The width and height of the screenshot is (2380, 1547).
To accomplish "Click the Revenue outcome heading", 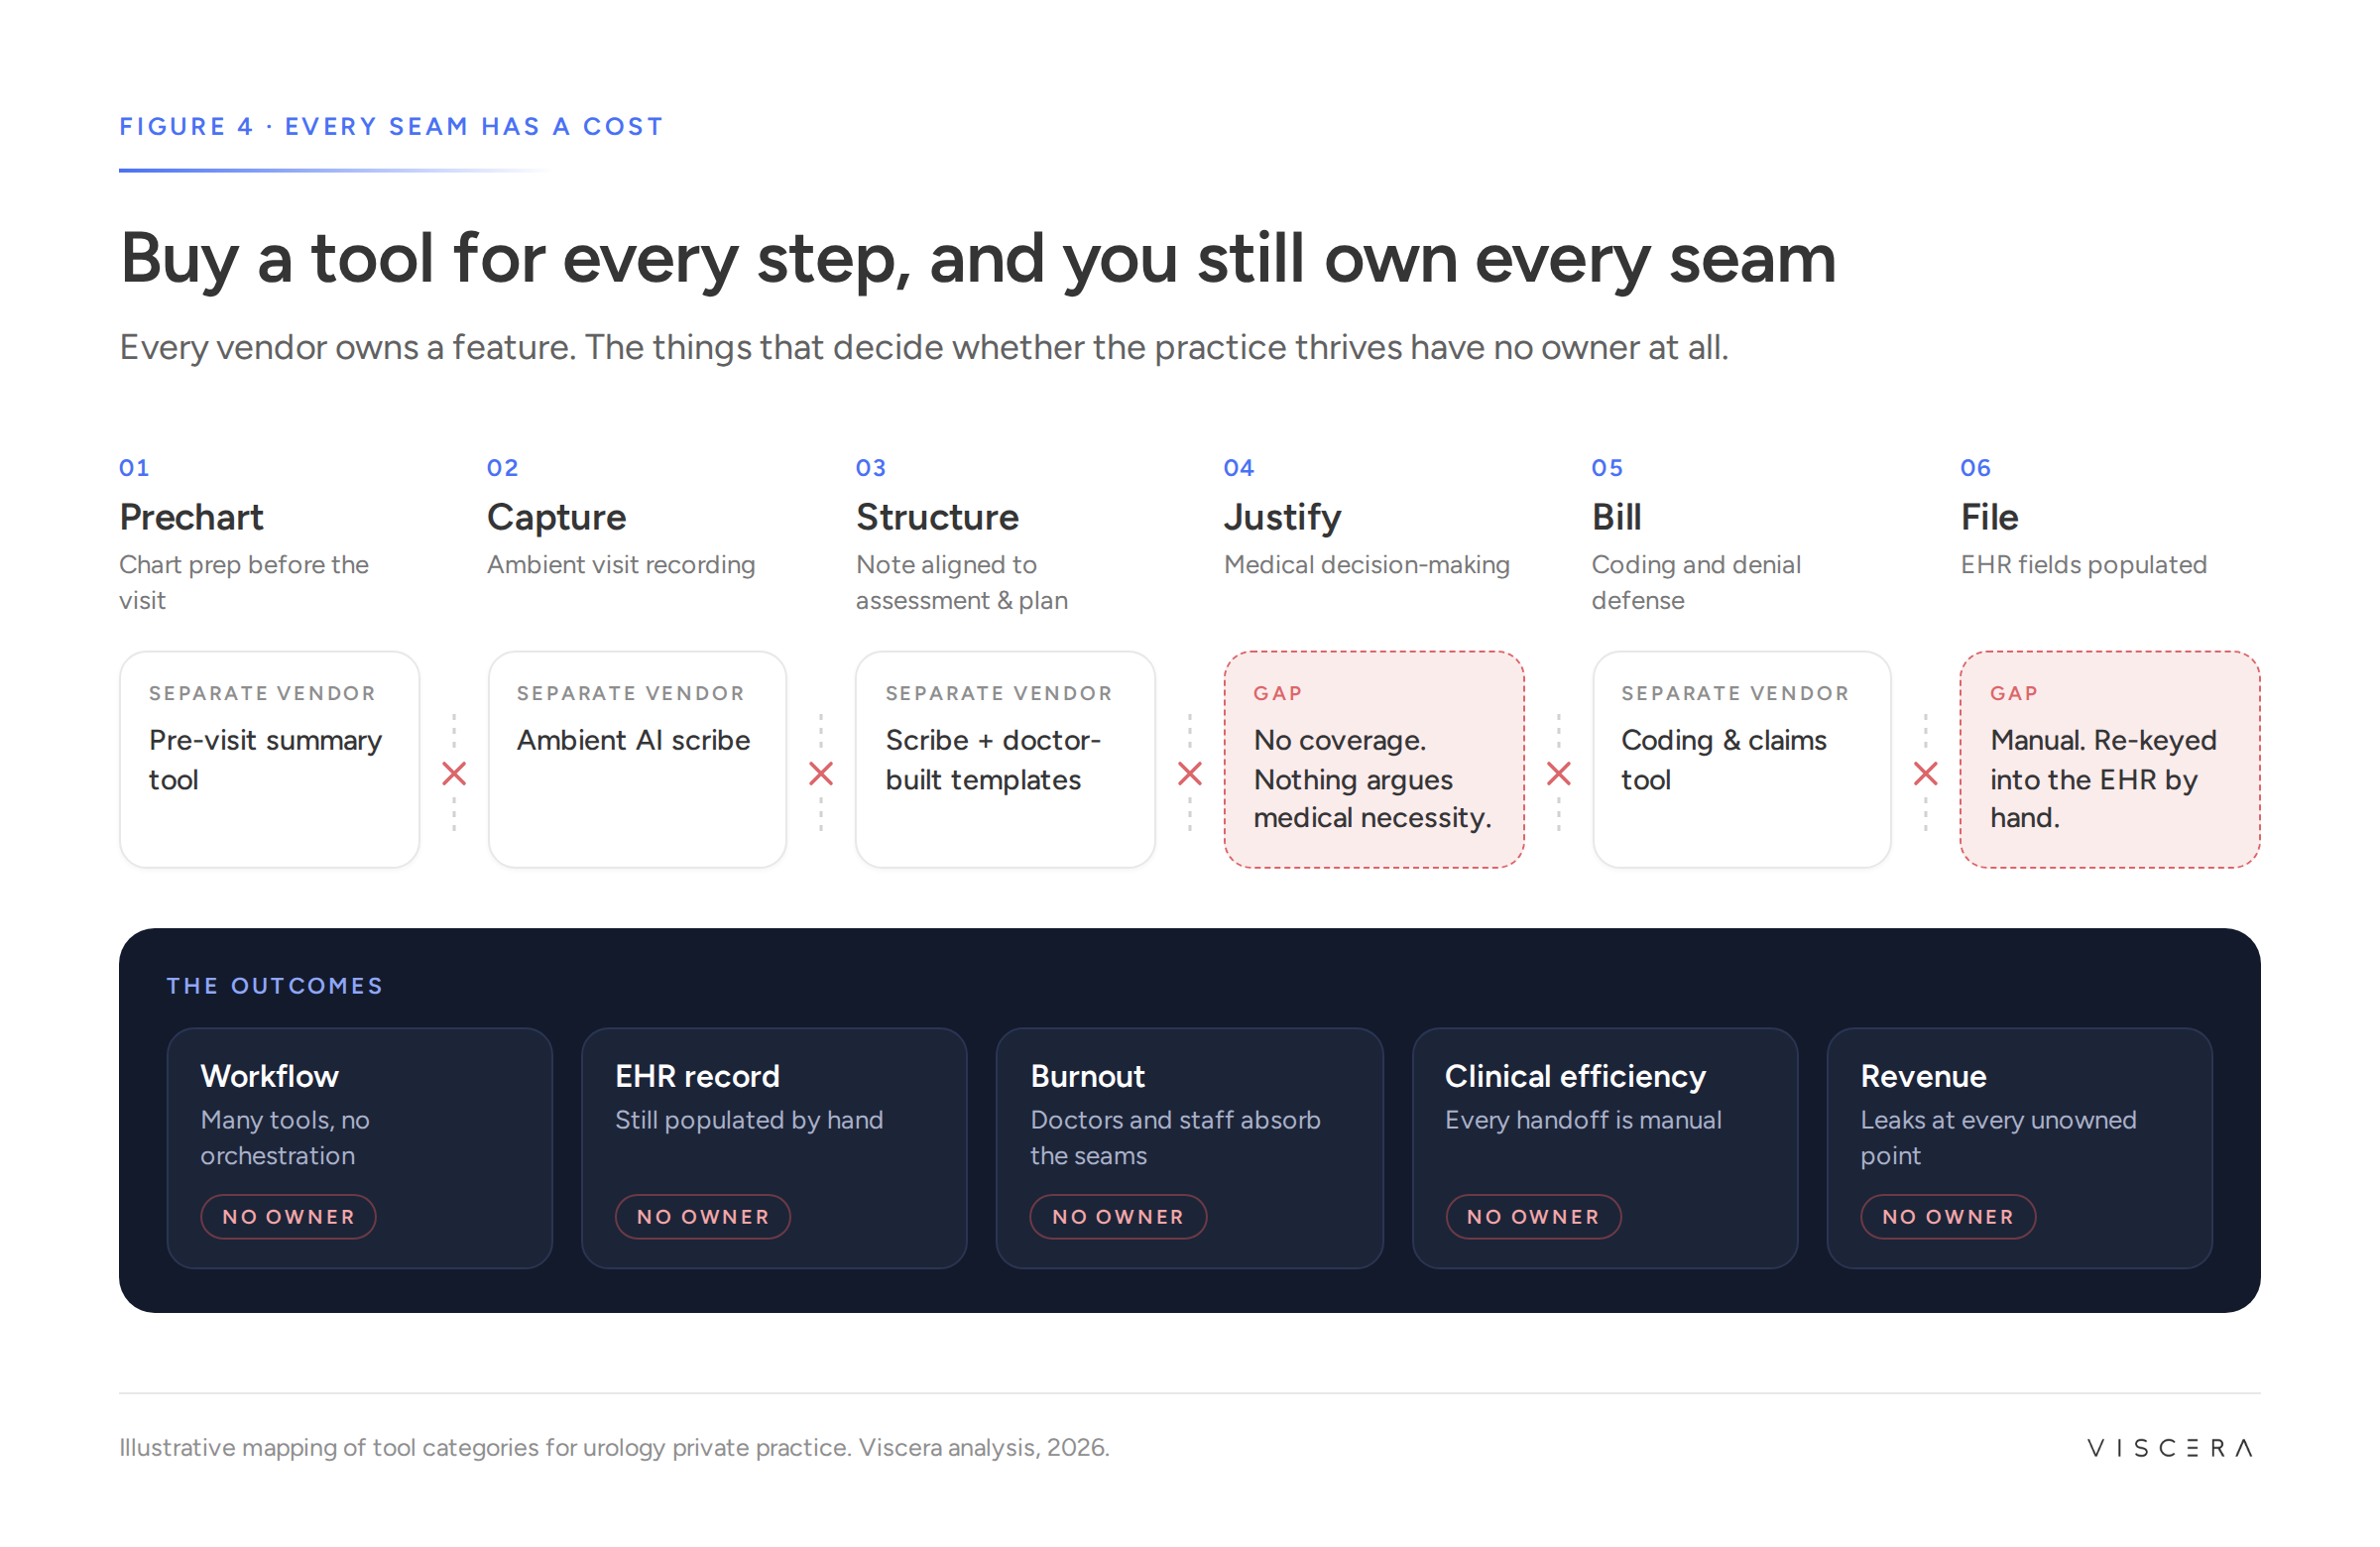I will coord(1923,1076).
